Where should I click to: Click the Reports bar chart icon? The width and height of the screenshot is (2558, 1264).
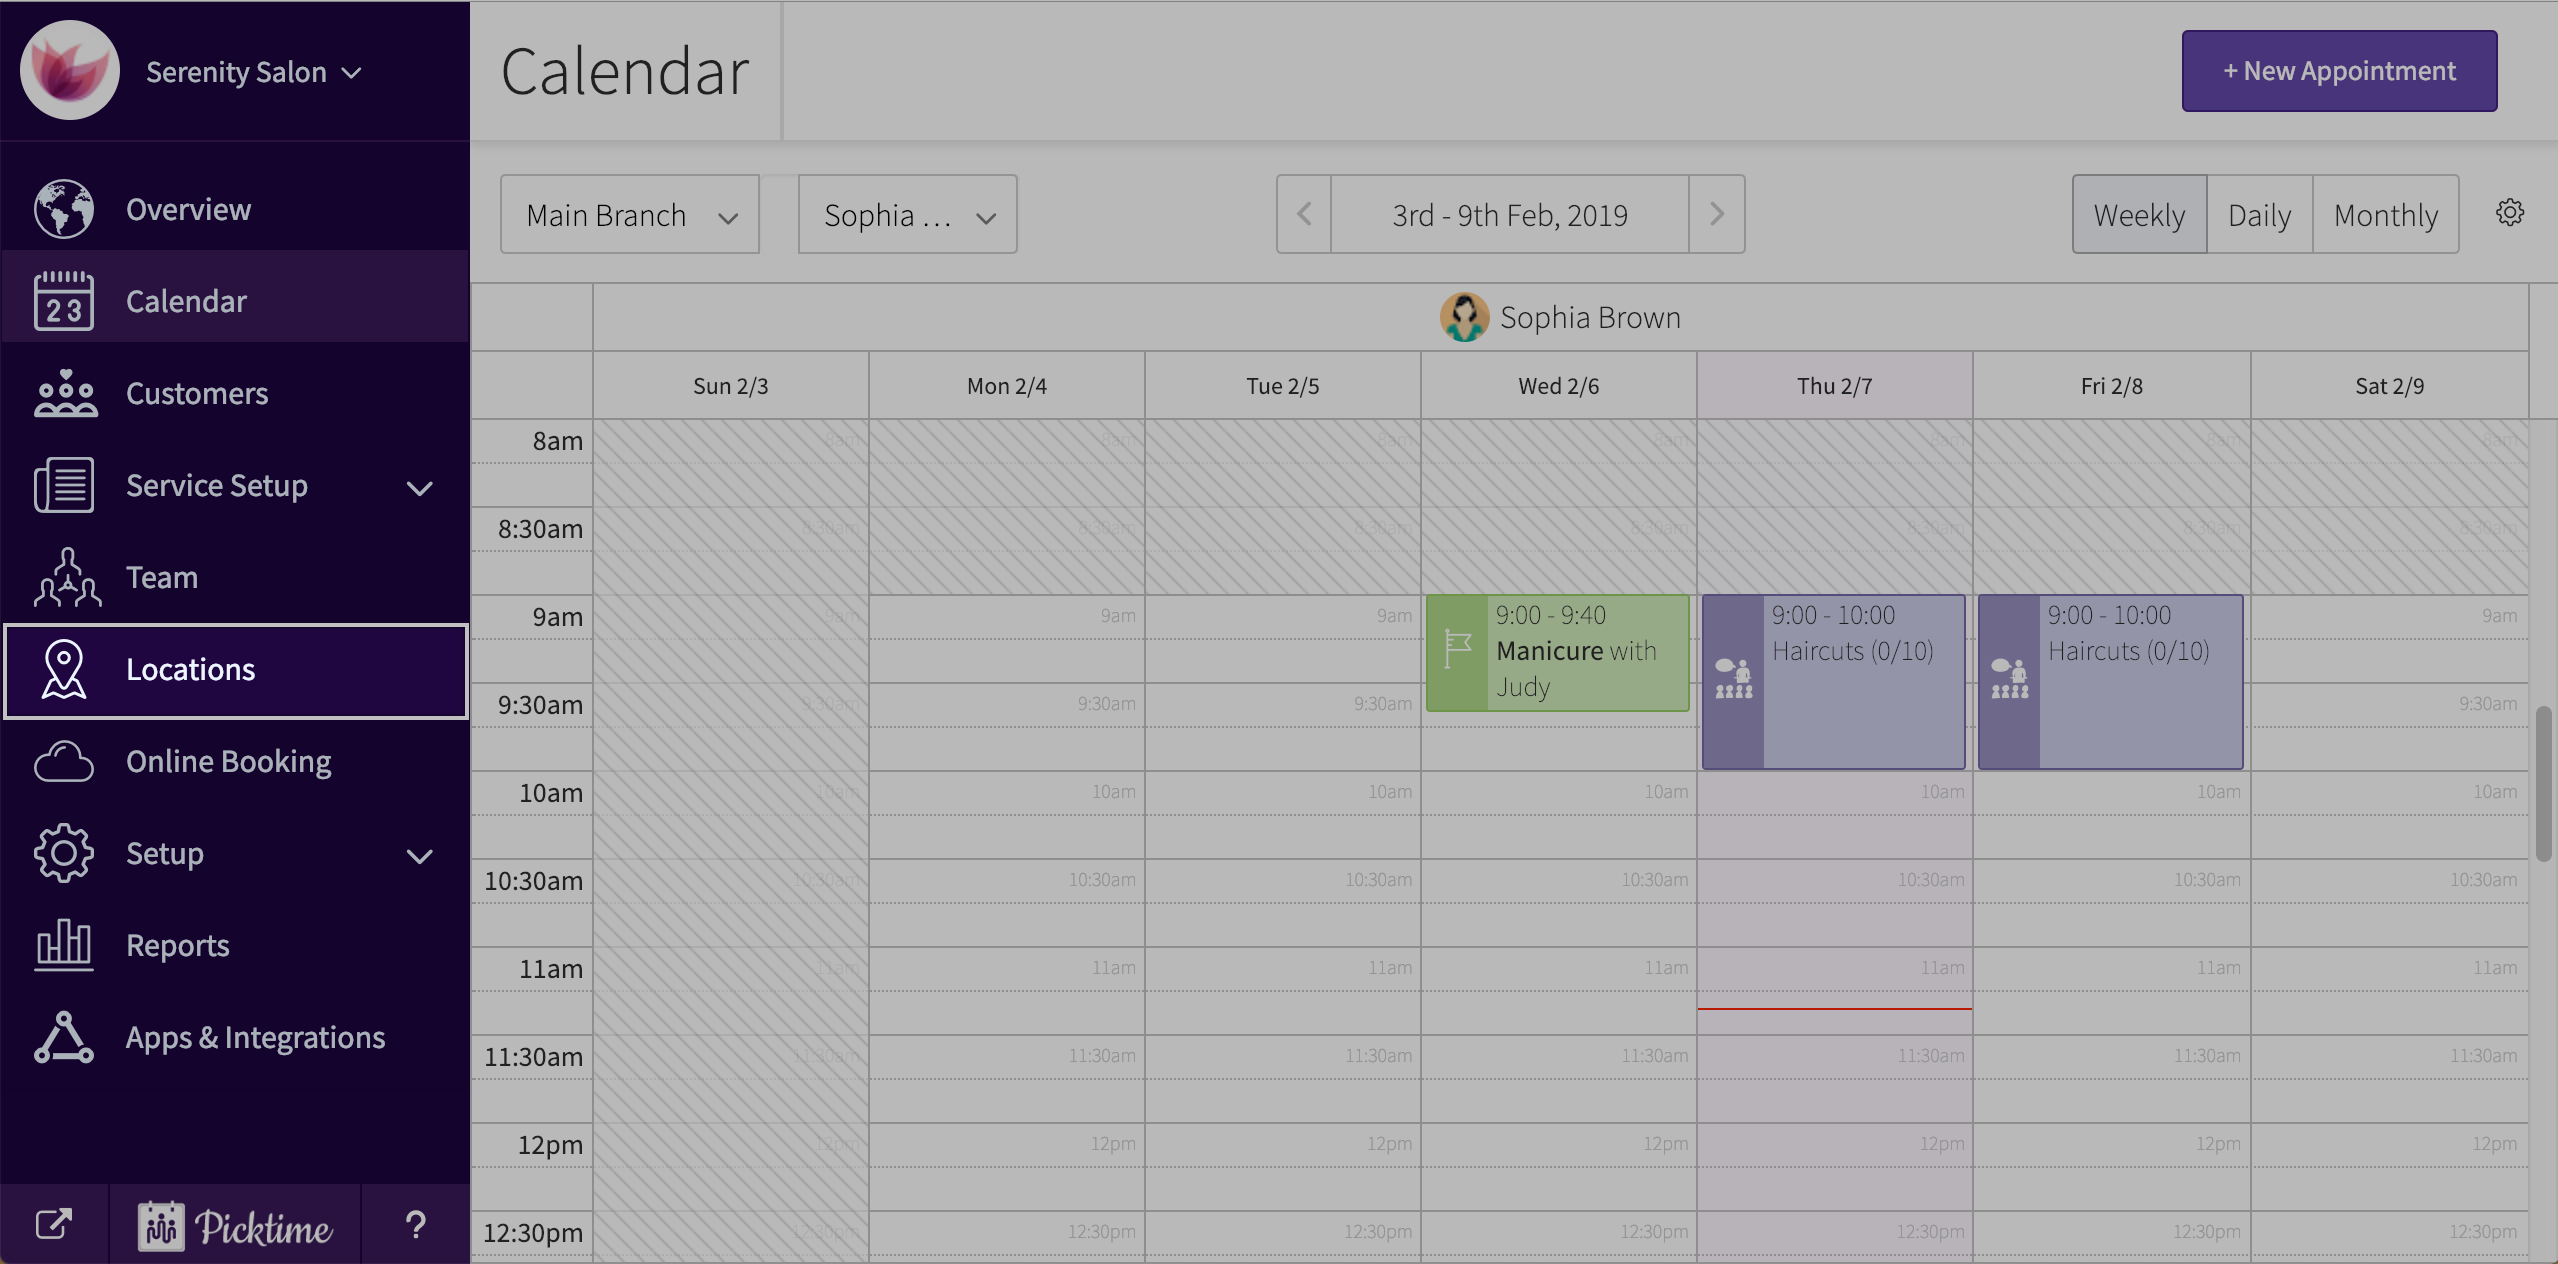[x=64, y=945]
